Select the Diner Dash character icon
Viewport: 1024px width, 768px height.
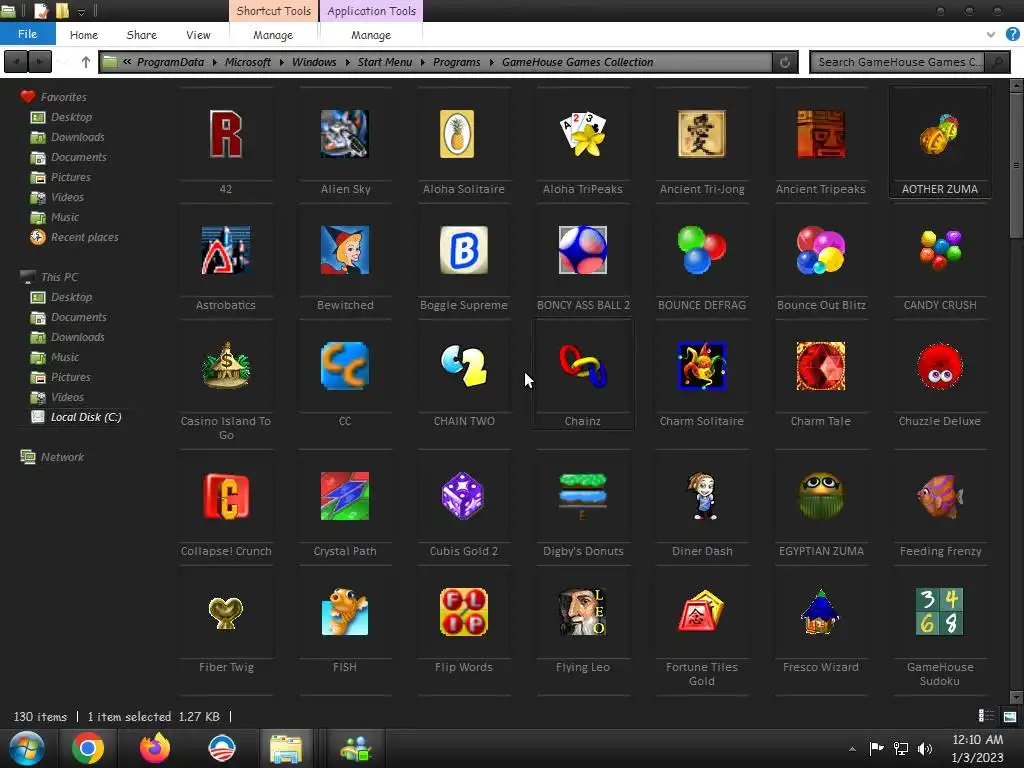click(x=701, y=496)
